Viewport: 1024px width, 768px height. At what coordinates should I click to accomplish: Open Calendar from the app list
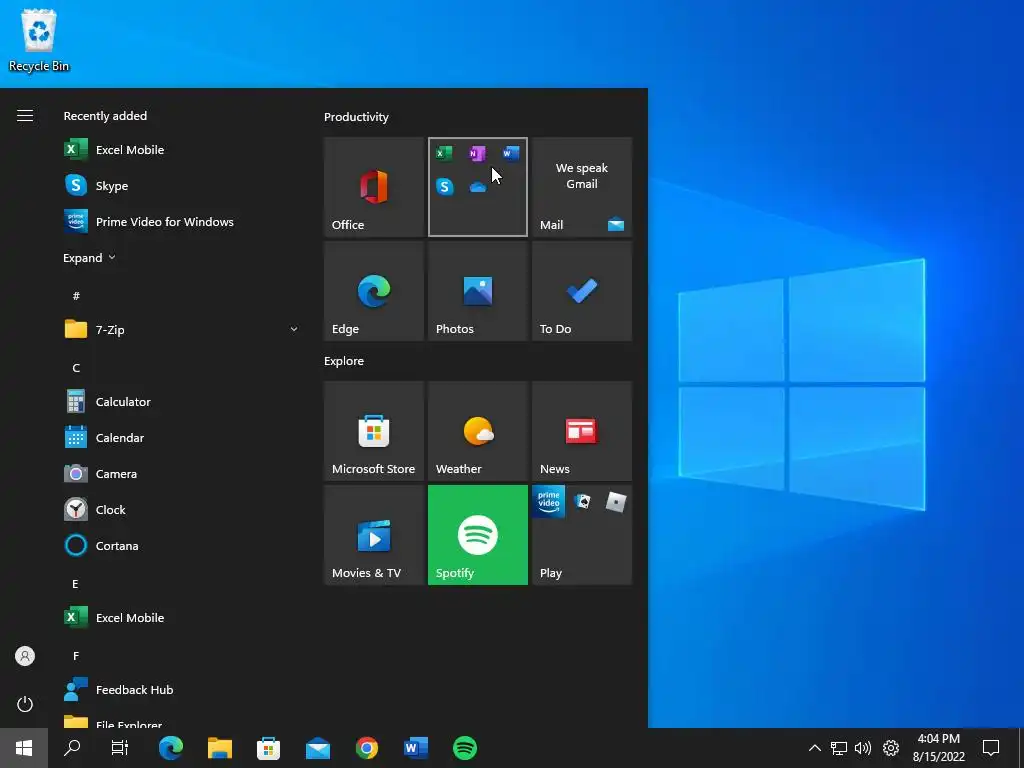pyautogui.click(x=180, y=438)
